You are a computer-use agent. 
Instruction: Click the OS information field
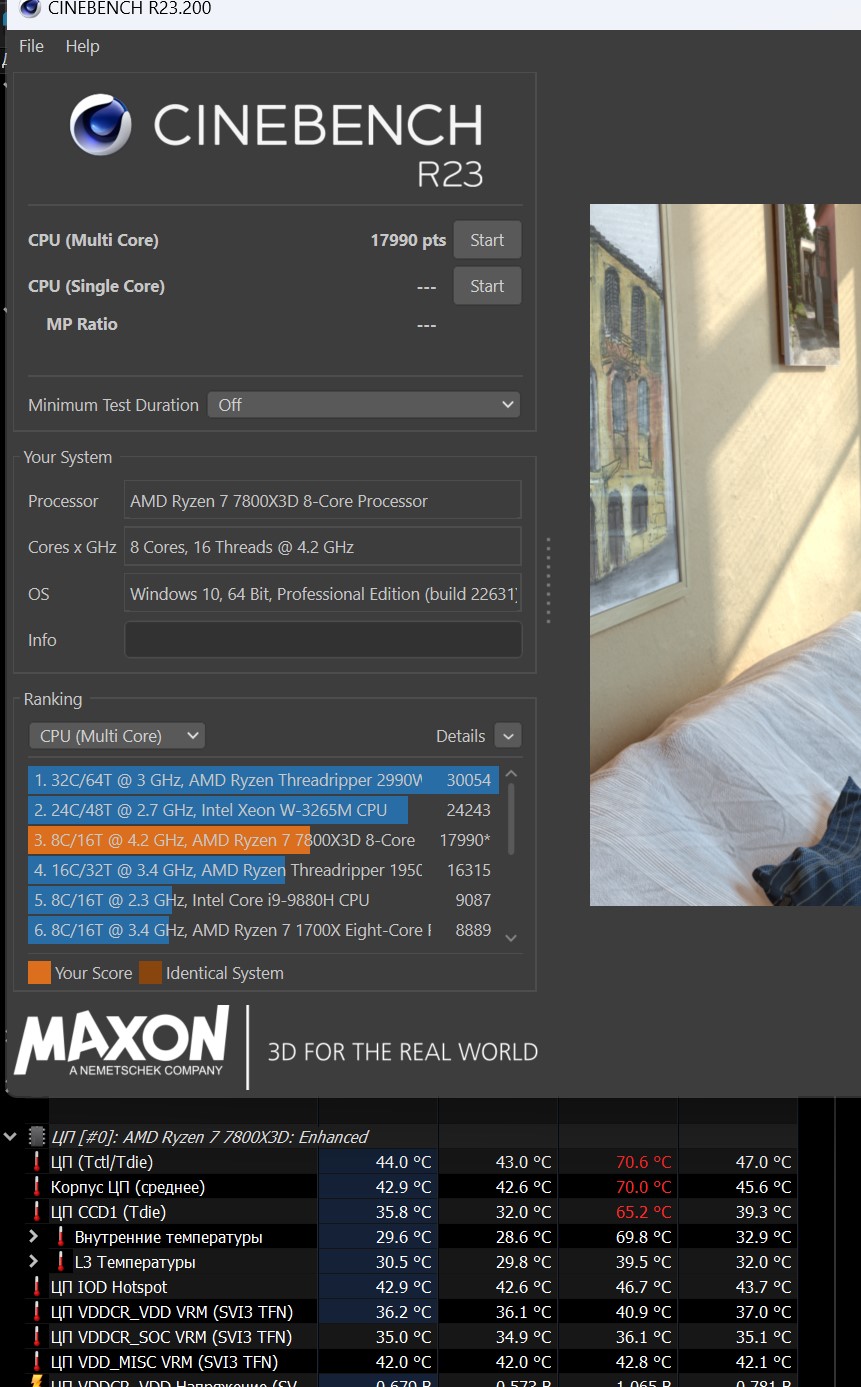(322, 594)
